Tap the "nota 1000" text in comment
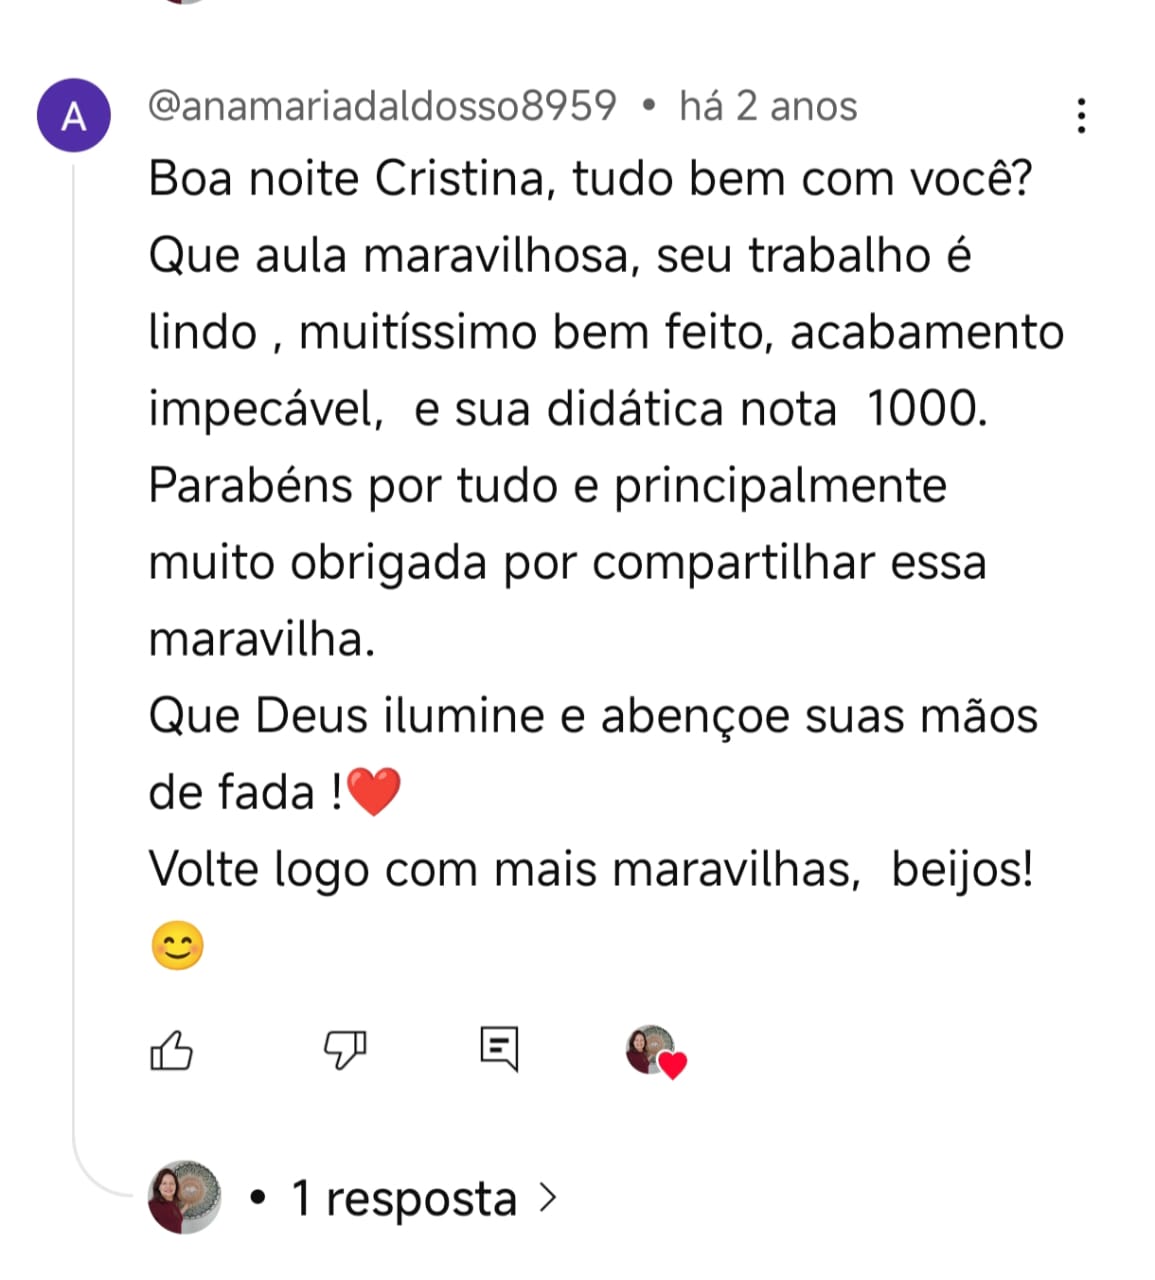The width and height of the screenshot is (1155, 1280). (x=862, y=409)
